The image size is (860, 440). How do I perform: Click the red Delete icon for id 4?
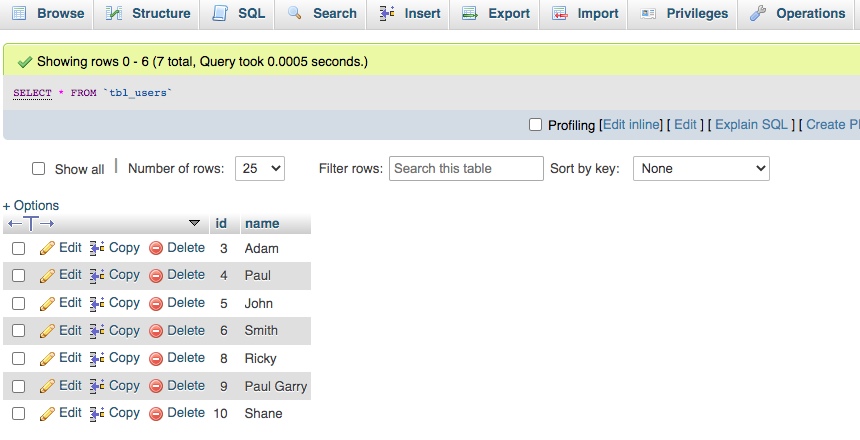pyautogui.click(x=156, y=276)
